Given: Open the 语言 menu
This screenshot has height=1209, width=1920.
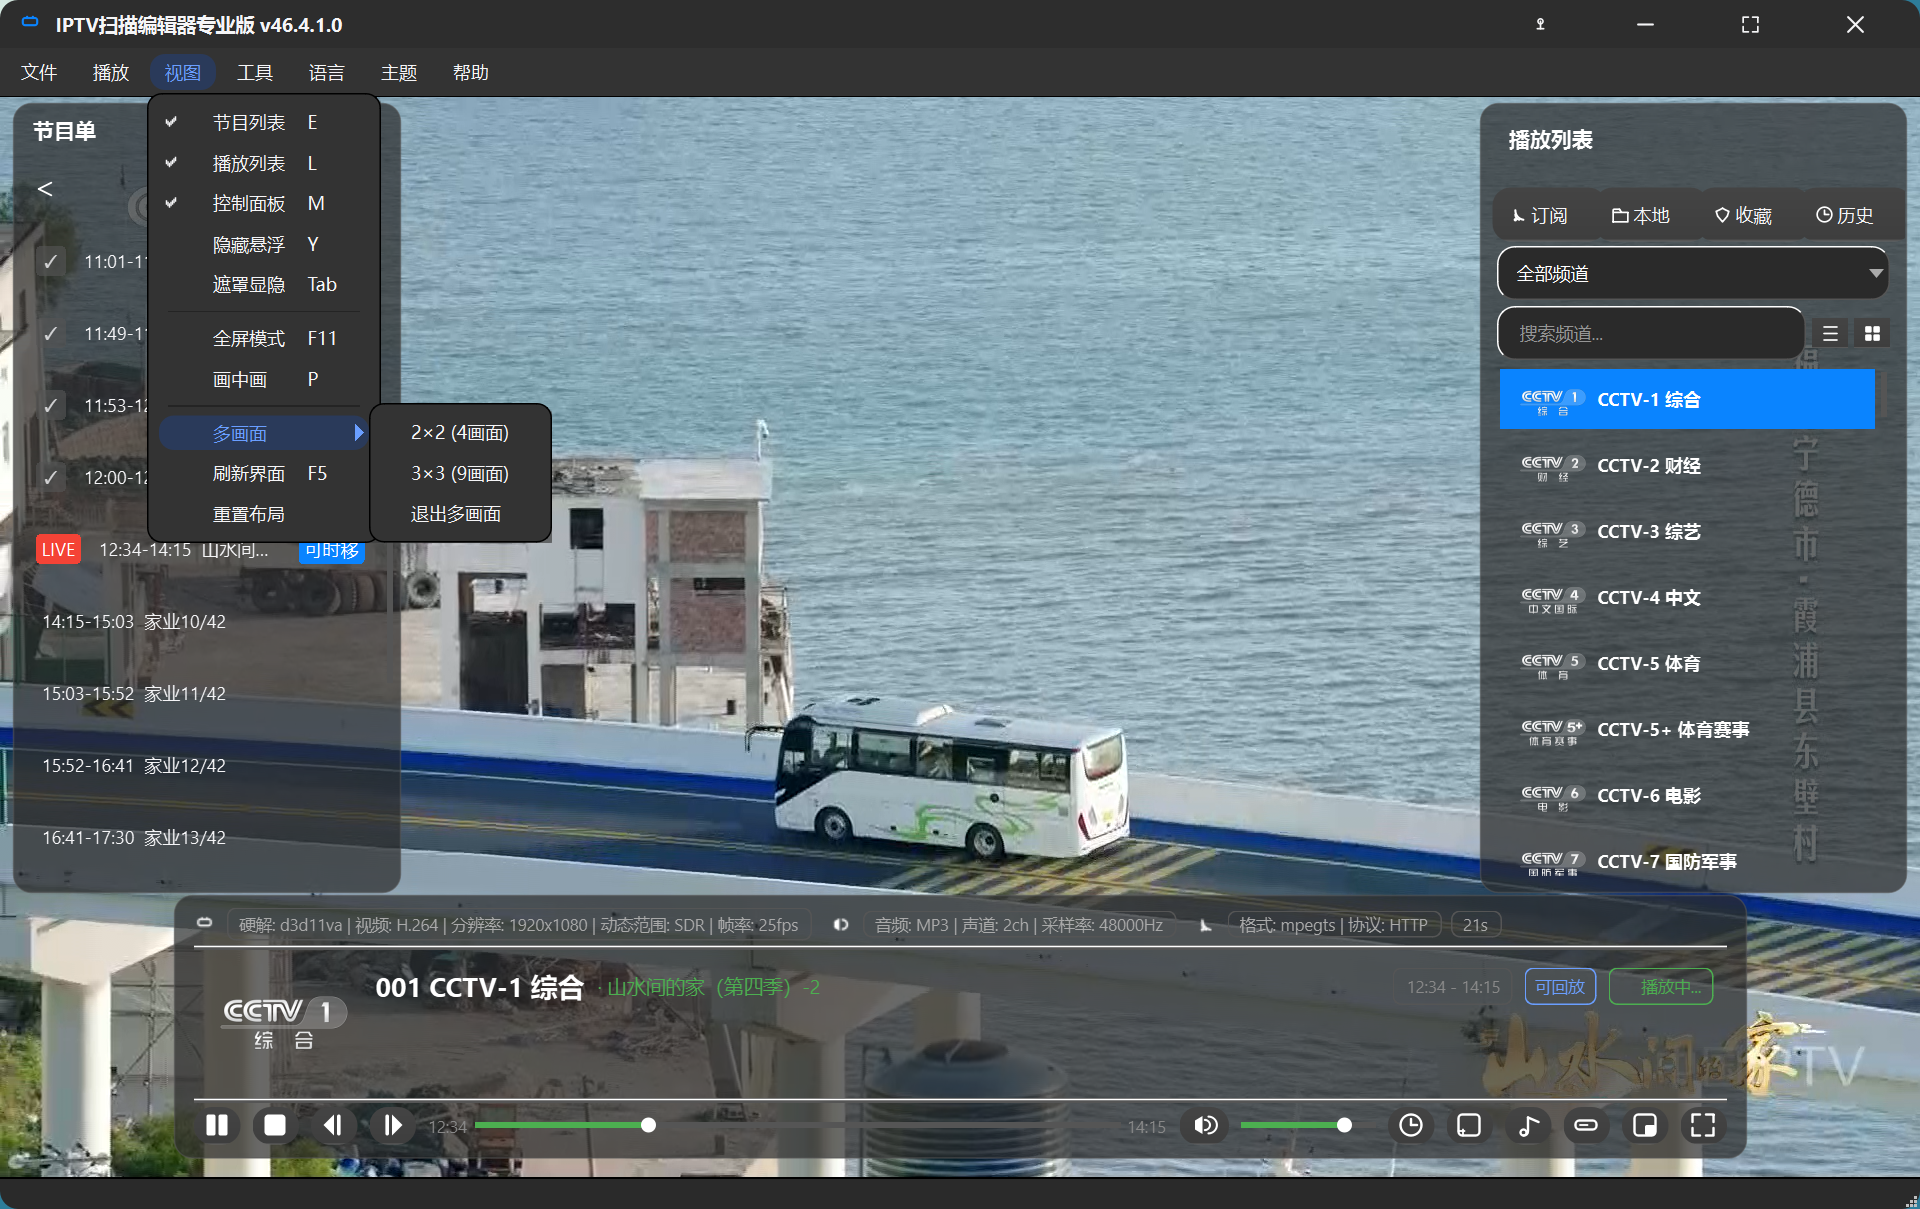Looking at the screenshot, I should point(327,73).
